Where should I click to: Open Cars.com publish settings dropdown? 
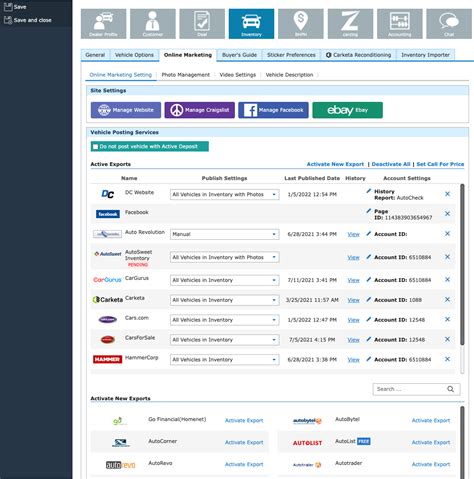point(224,320)
